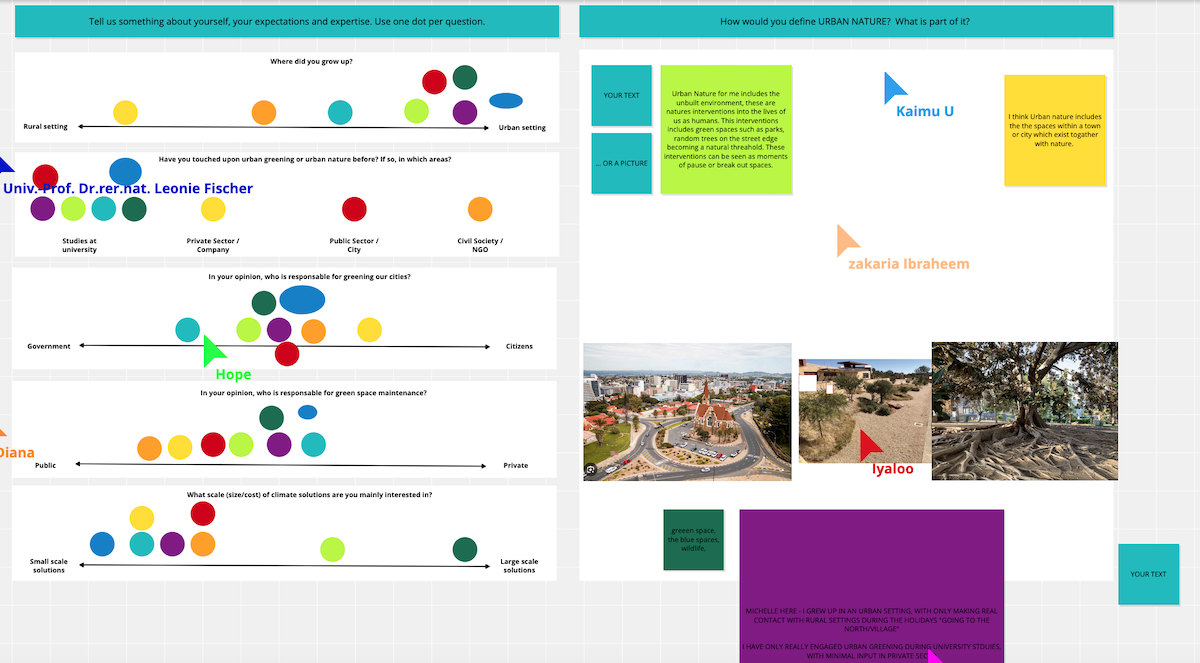Click 'Urban setting' label
Image resolution: width=1200 pixels, height=663 pixels.
522,127
